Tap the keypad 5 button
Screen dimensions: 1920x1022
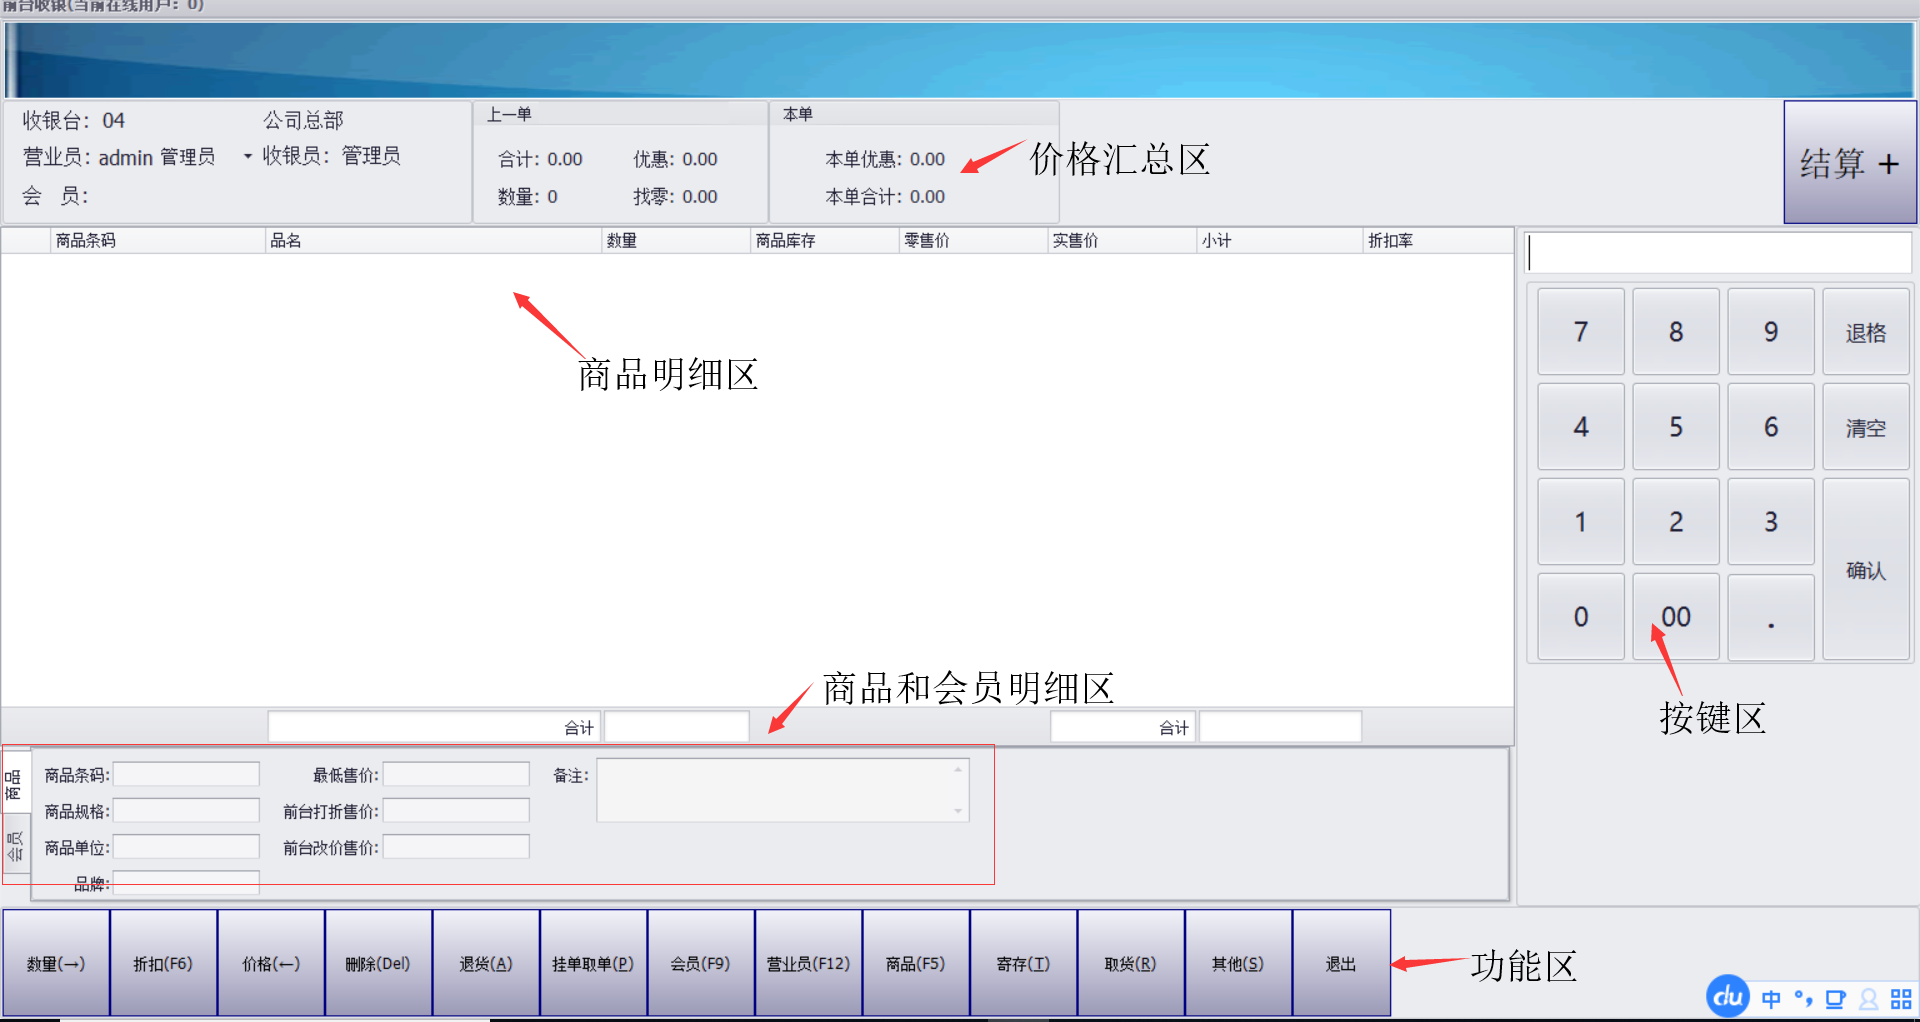click(x=1676, y=427)
